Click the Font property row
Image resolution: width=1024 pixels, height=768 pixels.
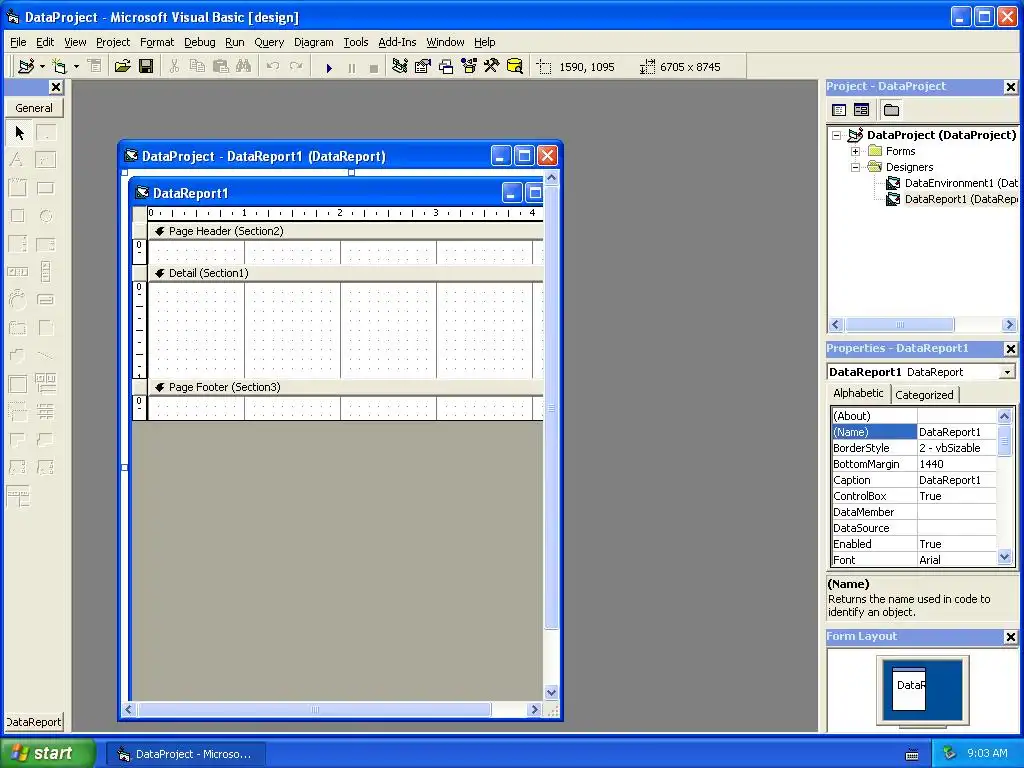[914, 560]
